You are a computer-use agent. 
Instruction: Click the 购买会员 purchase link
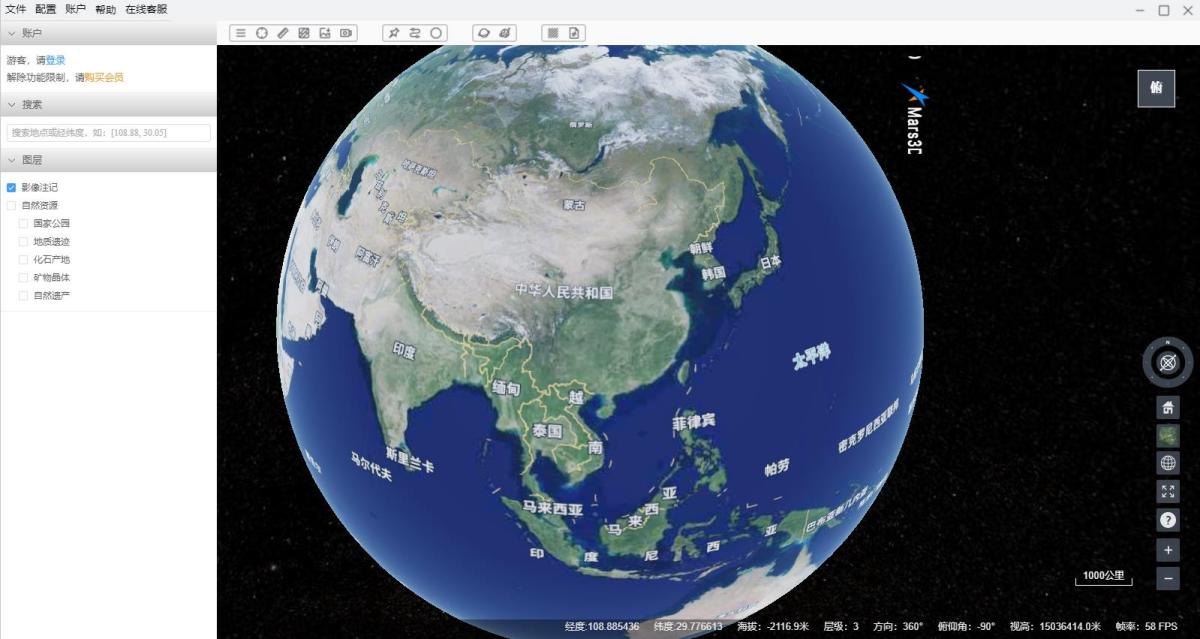[104, 77]
